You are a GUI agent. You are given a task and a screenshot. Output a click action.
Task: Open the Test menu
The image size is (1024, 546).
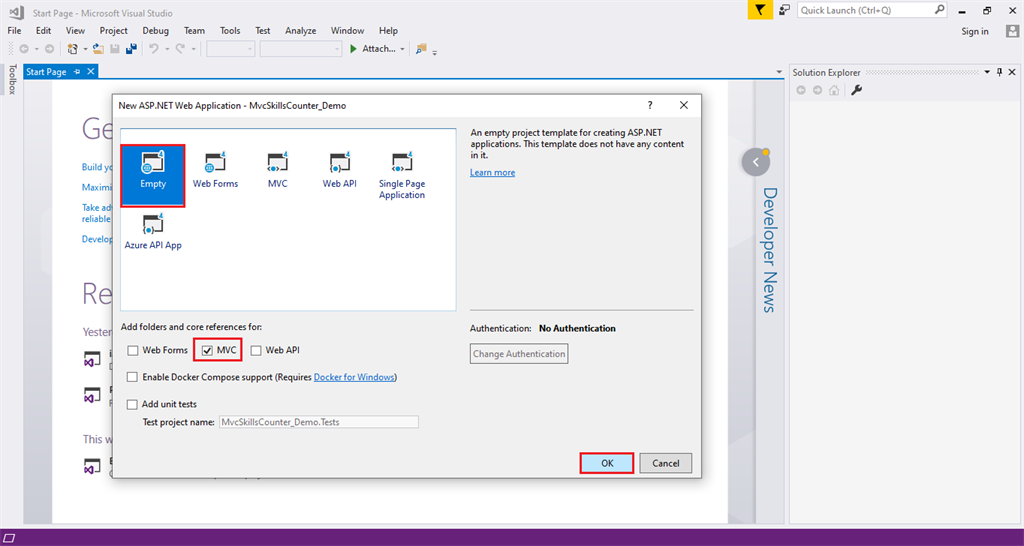pyautogui.click(x=263, y=31)
